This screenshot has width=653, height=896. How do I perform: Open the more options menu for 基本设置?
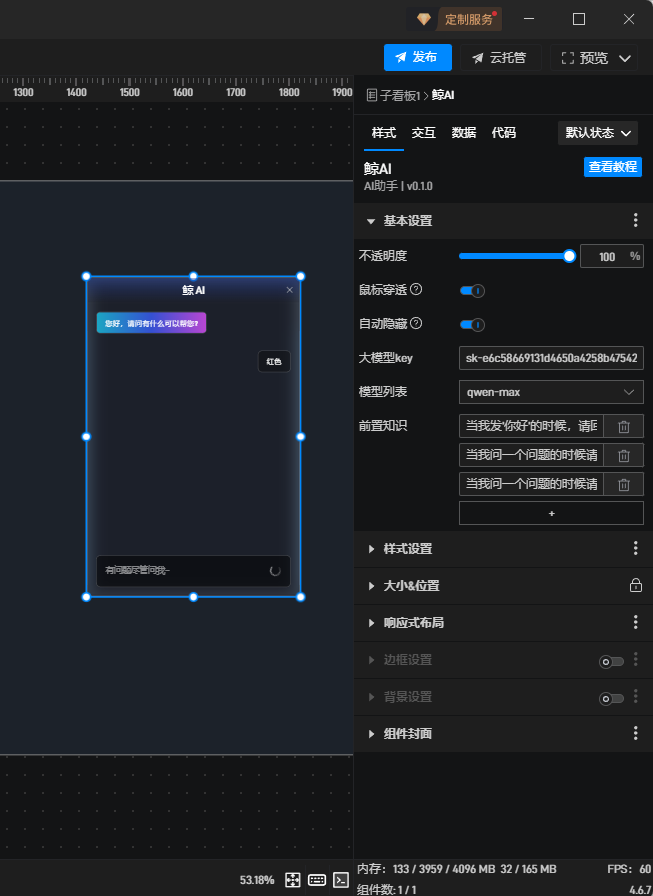[x=635, y=221]
